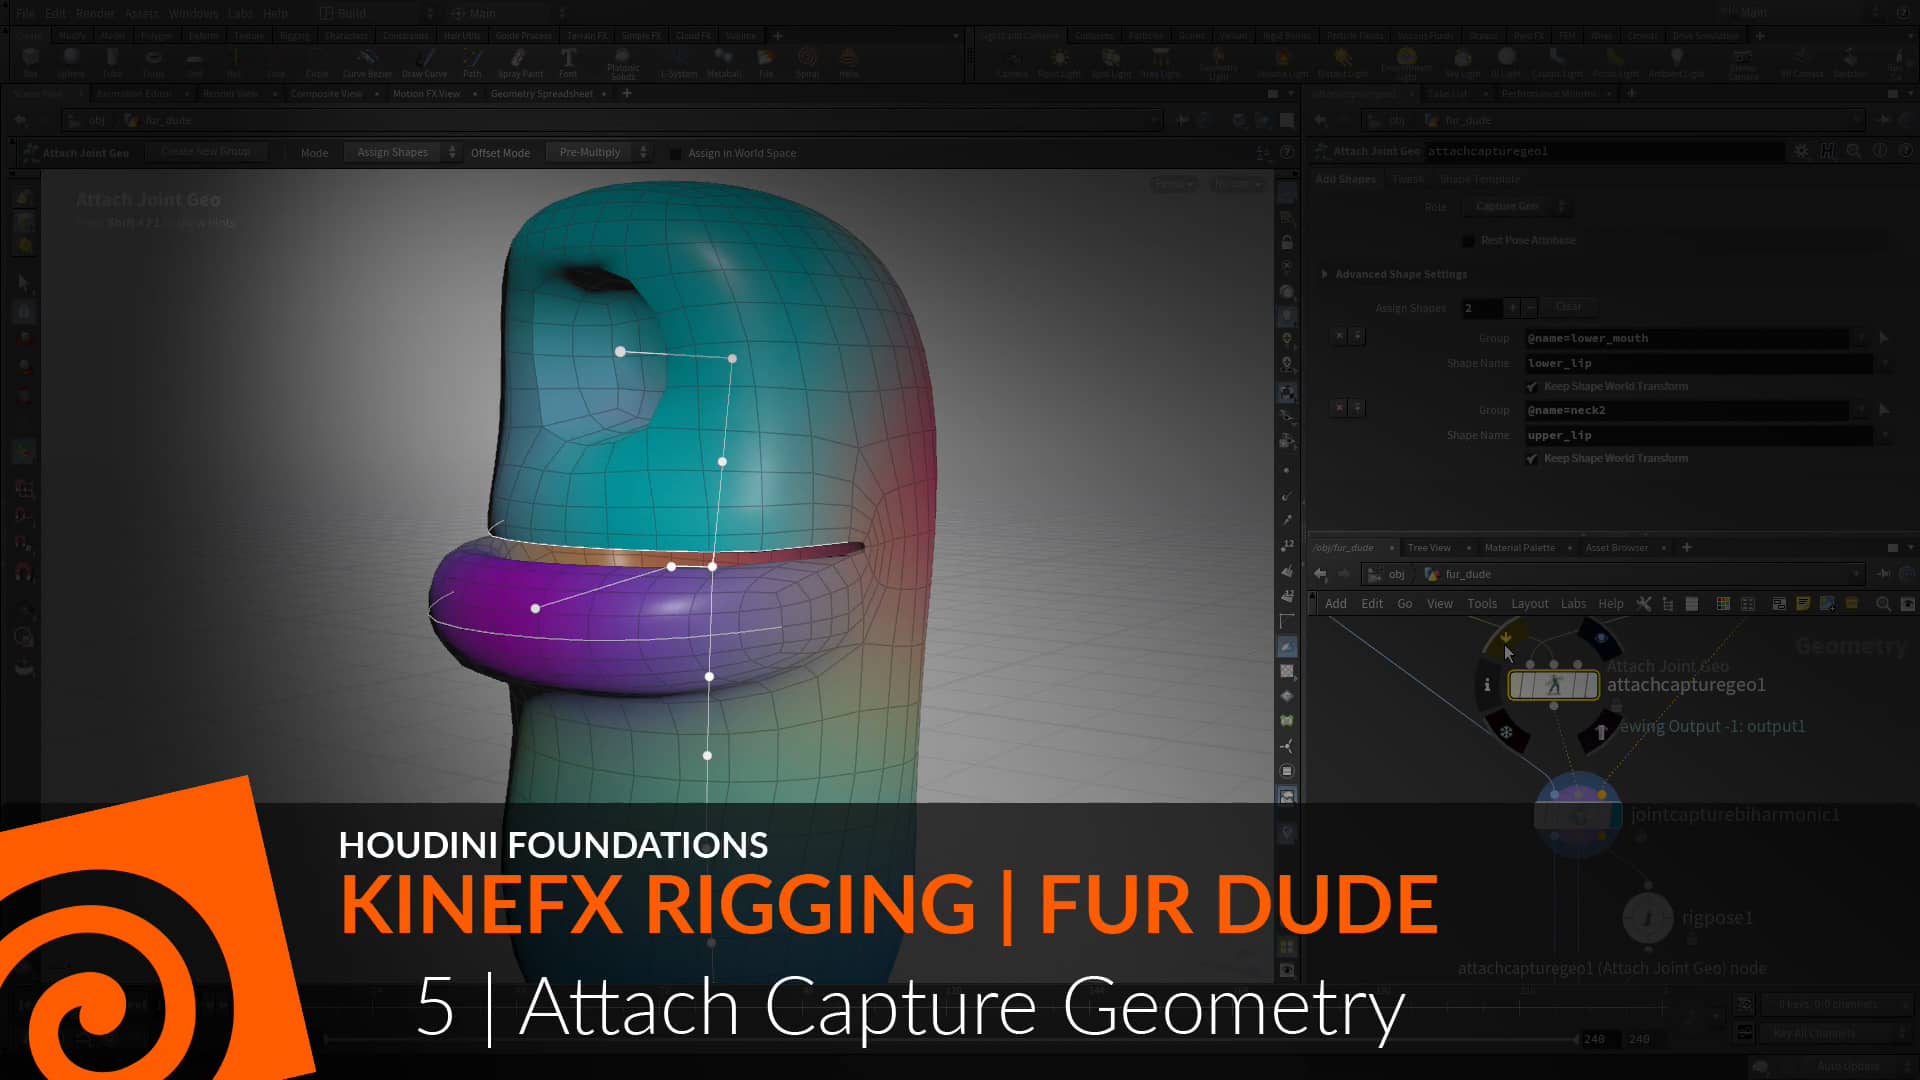Uncheck Keep Shape World Transform for lower_lip
1920x1080 pixels.
coord(1533,385)
